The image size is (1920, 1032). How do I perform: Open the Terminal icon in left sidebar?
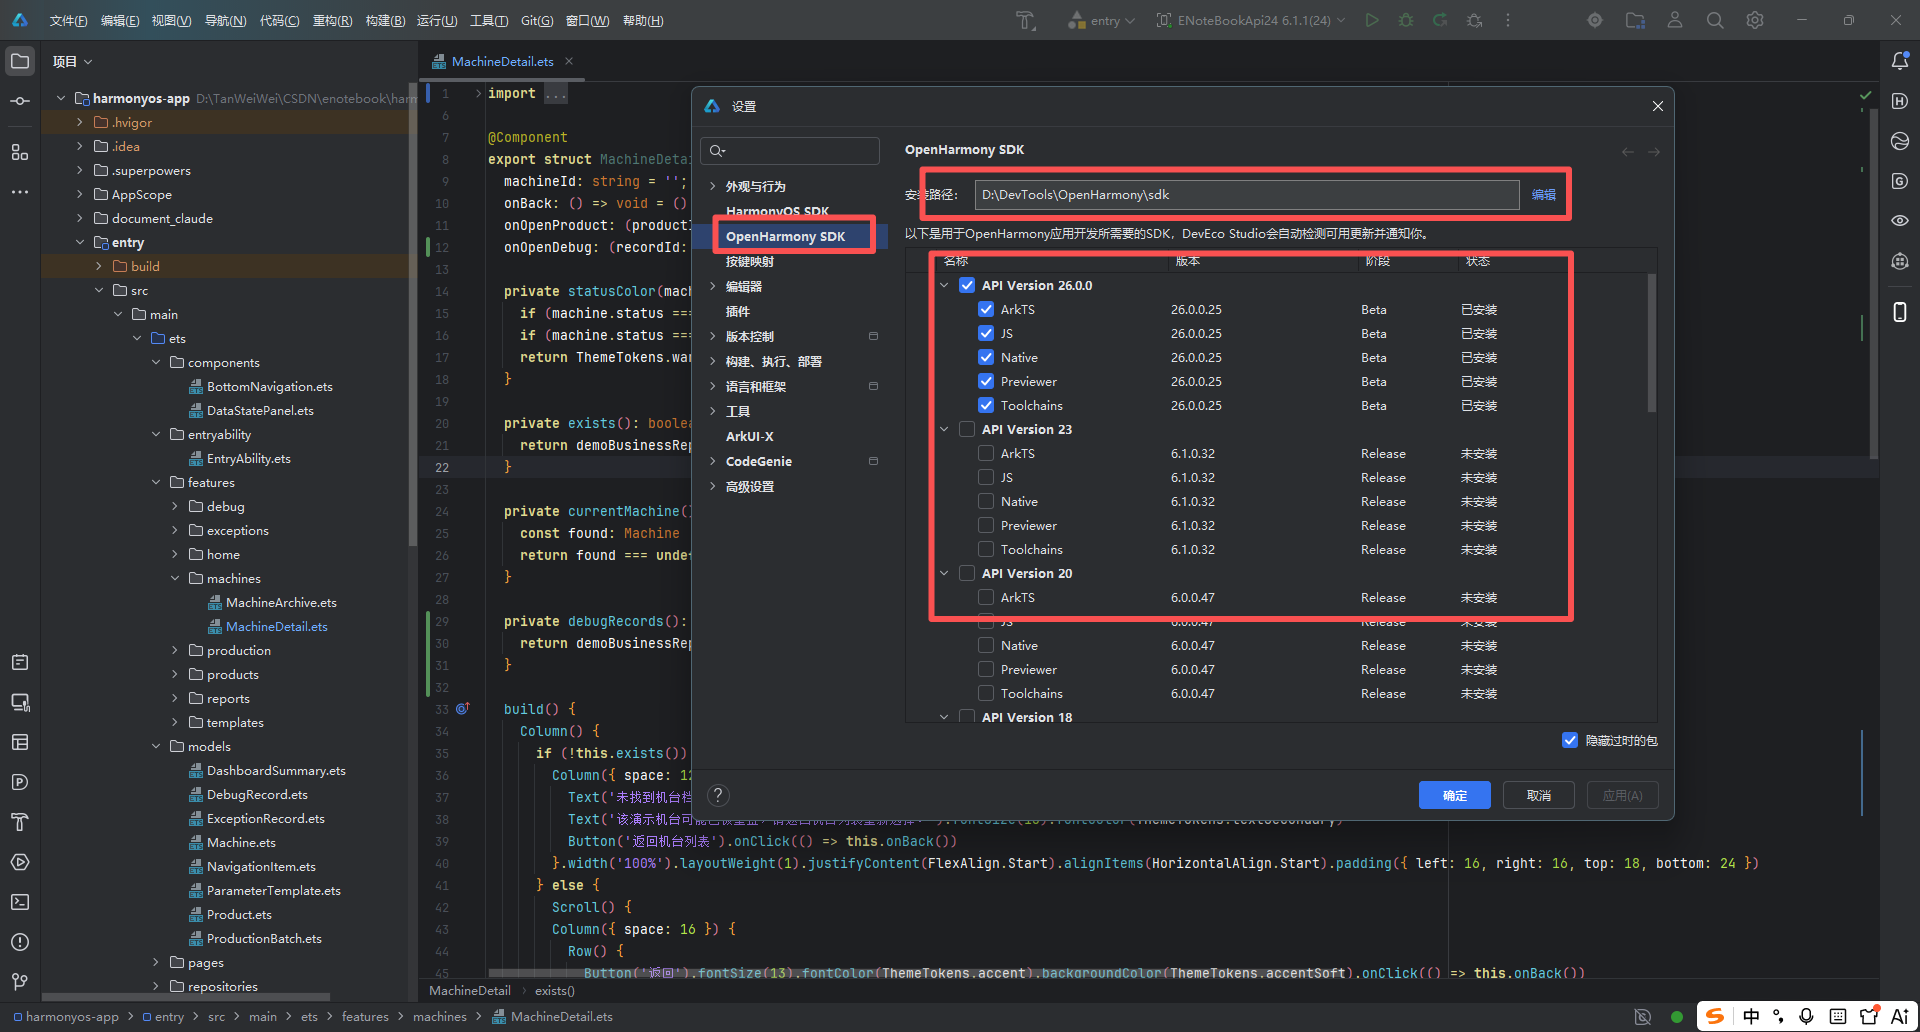tap(20, 902)
